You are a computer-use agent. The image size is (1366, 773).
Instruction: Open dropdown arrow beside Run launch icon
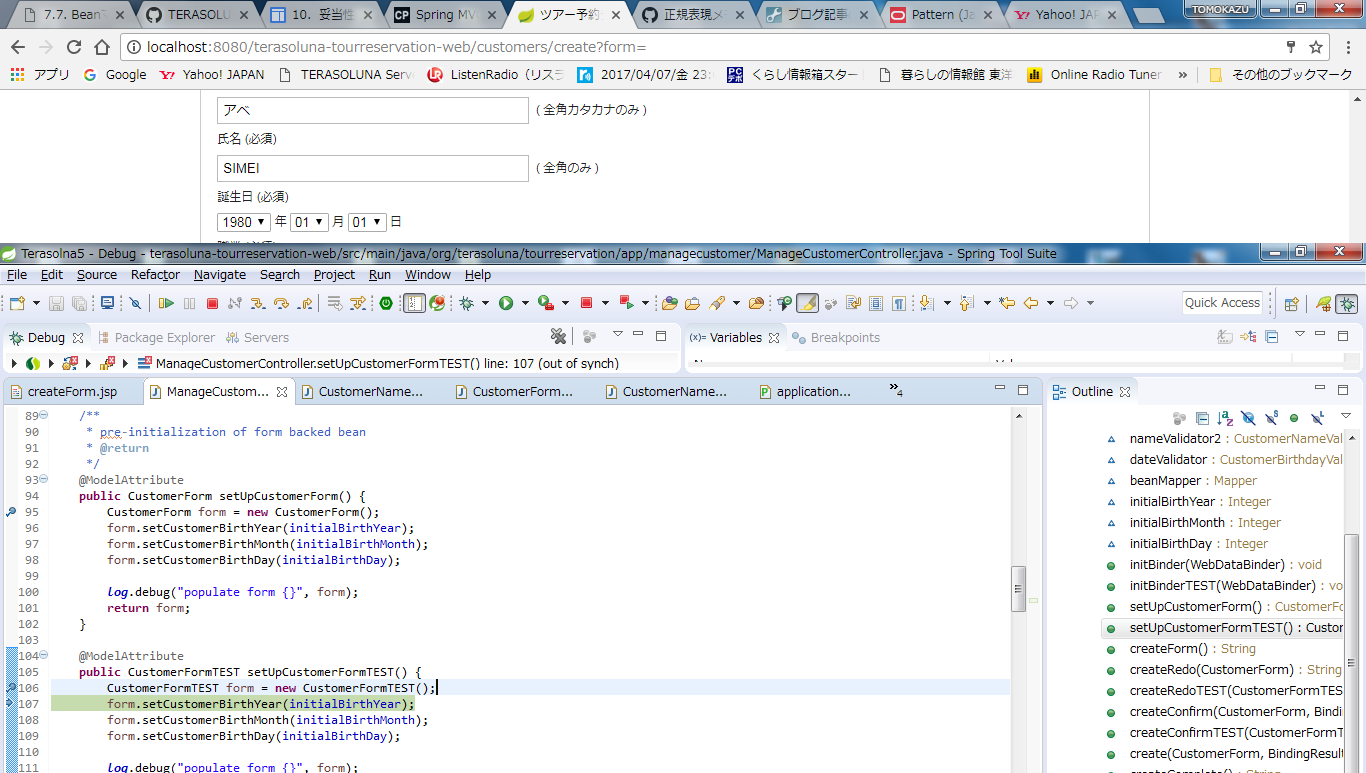click(x=525, y=303)
